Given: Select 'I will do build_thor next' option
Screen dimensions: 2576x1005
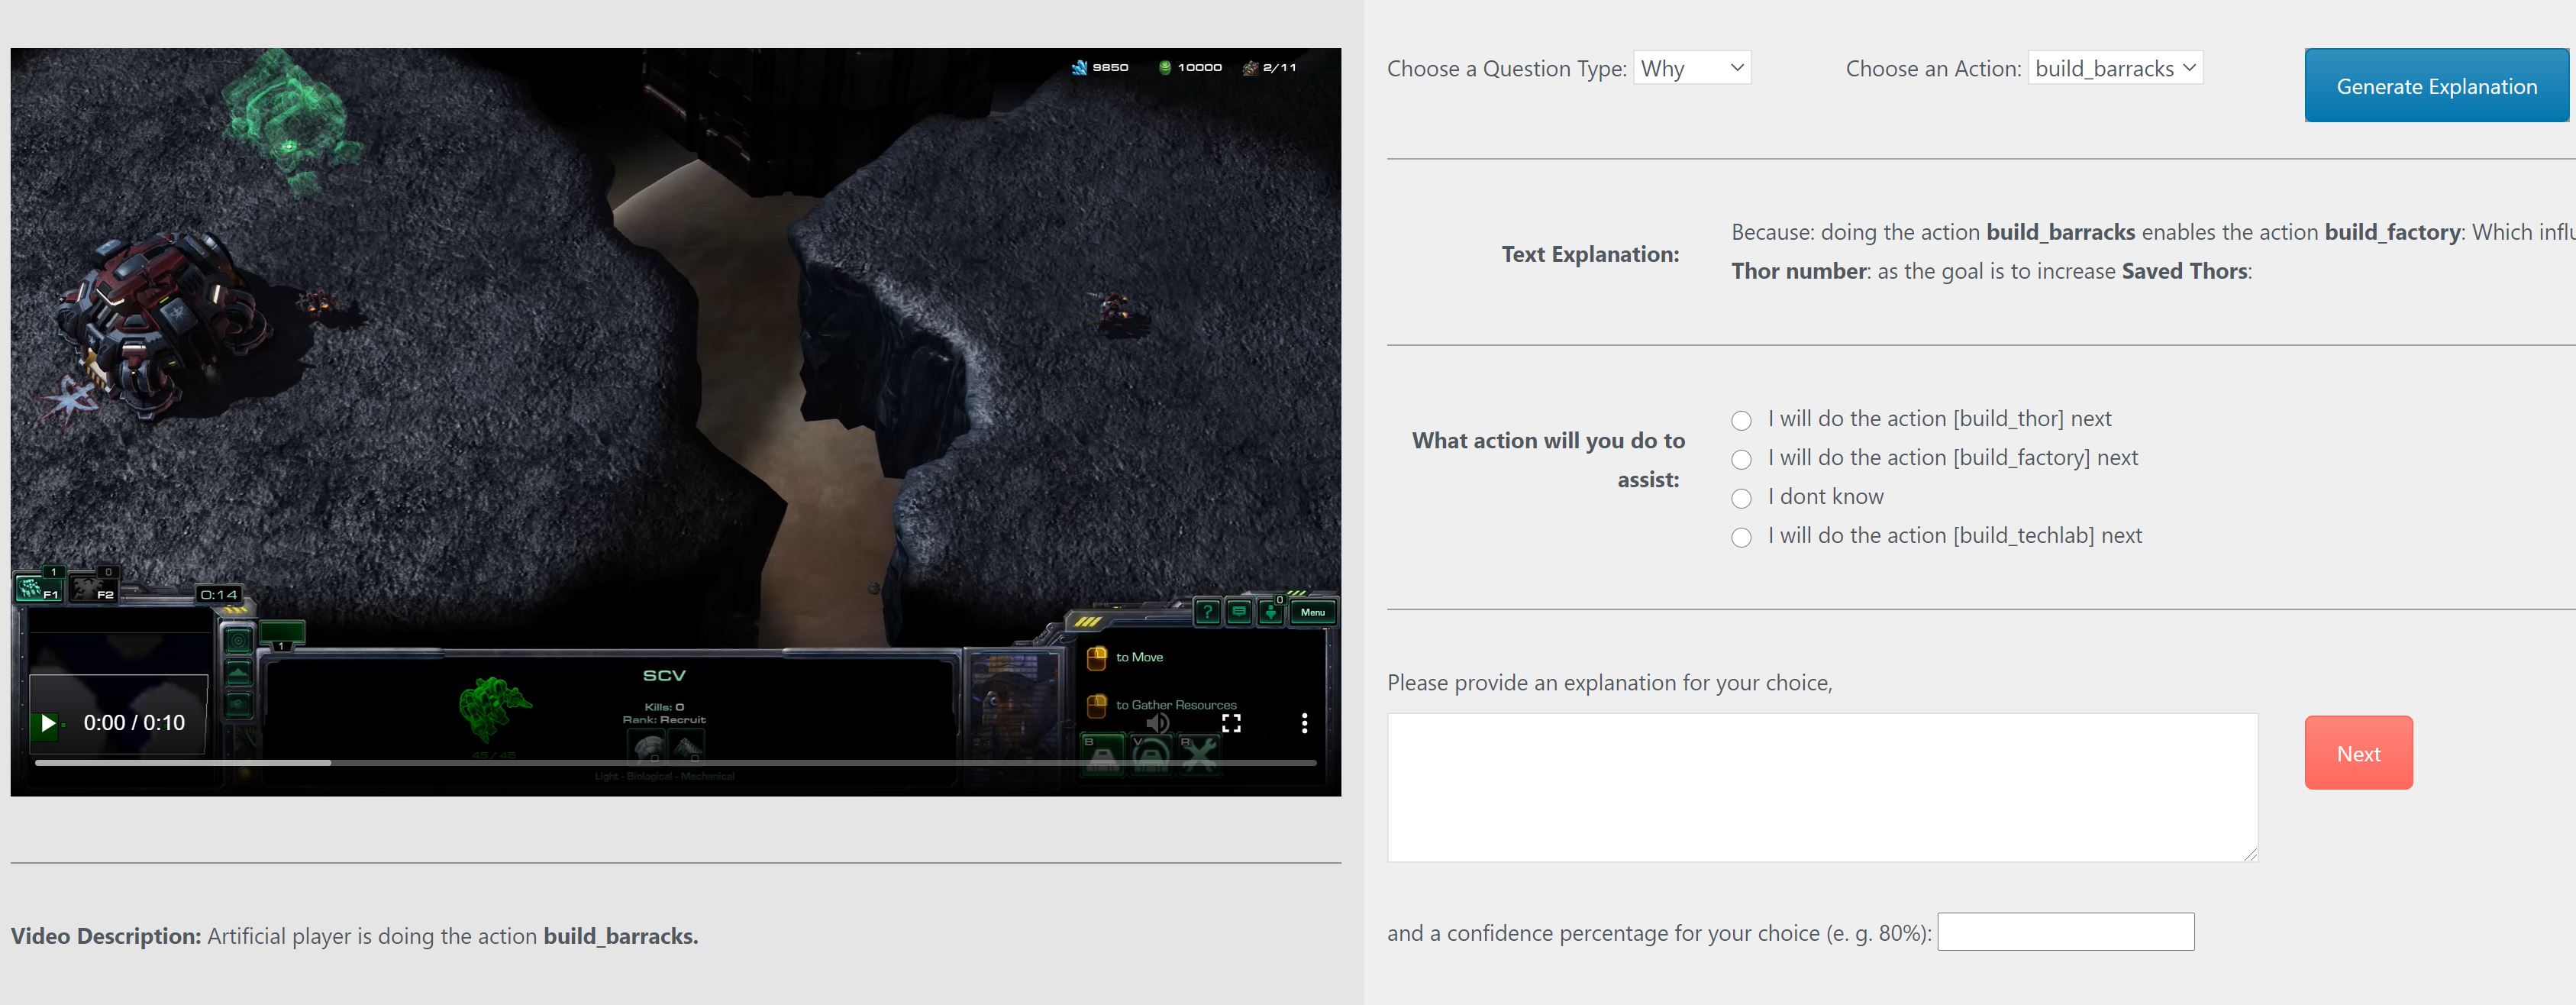Looking at the screenshot, I should 1741,420.
